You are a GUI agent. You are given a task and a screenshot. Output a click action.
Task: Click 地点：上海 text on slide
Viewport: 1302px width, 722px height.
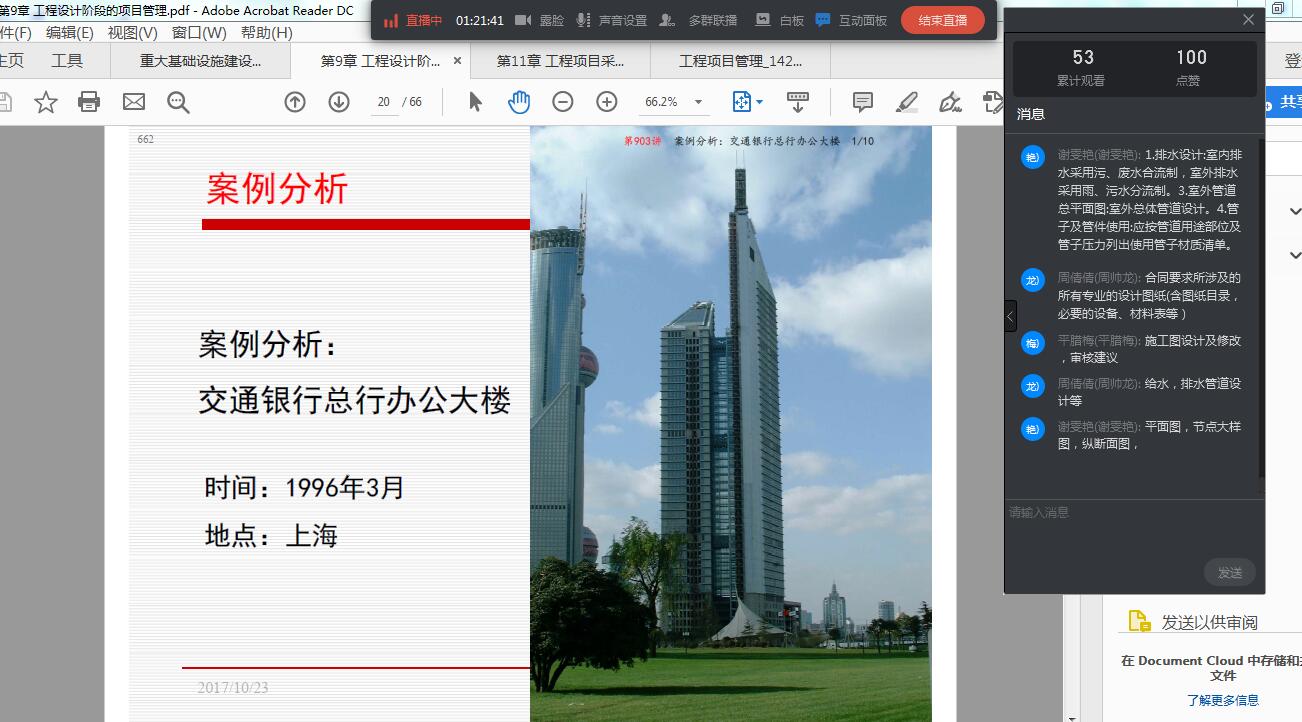[x=271, y=535]
